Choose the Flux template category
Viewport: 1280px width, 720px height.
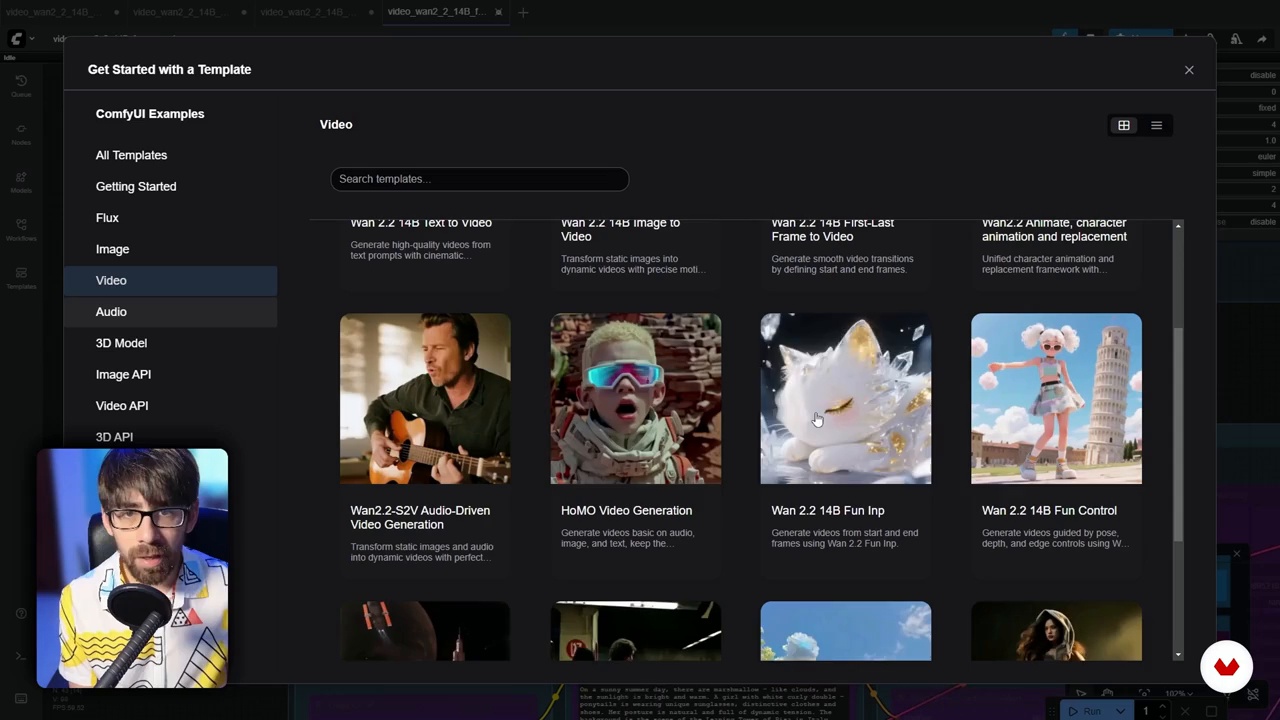pyautogui.click(x=107, y=218)
